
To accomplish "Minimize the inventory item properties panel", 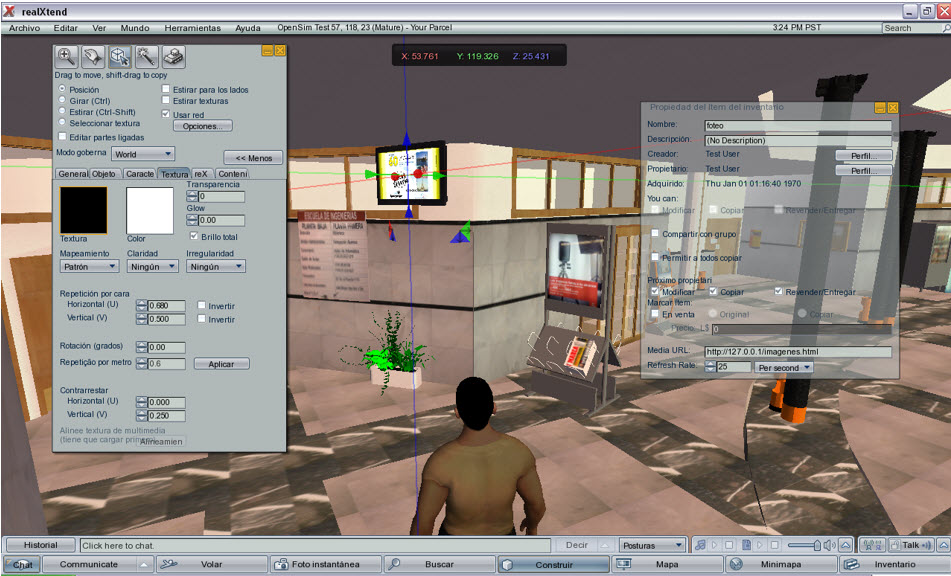I will tap(880, 107).
